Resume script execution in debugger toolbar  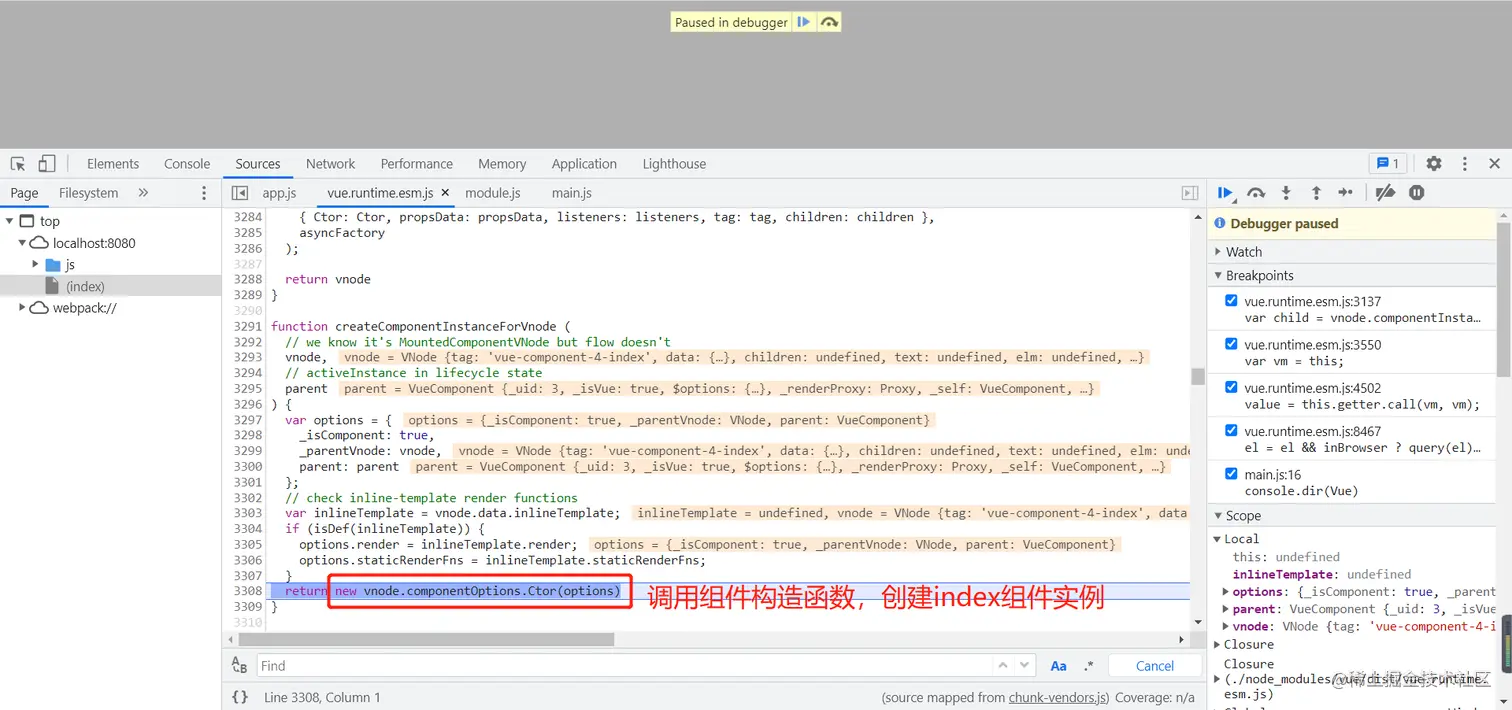tap(1225, 193)
